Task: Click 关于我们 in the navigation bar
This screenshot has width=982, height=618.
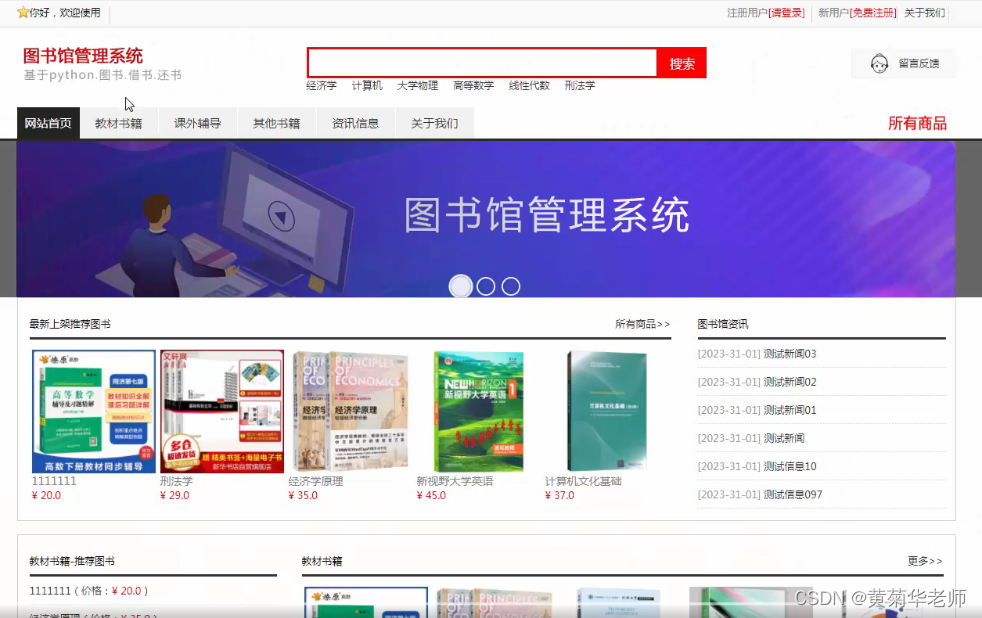Action: point(434,123)
